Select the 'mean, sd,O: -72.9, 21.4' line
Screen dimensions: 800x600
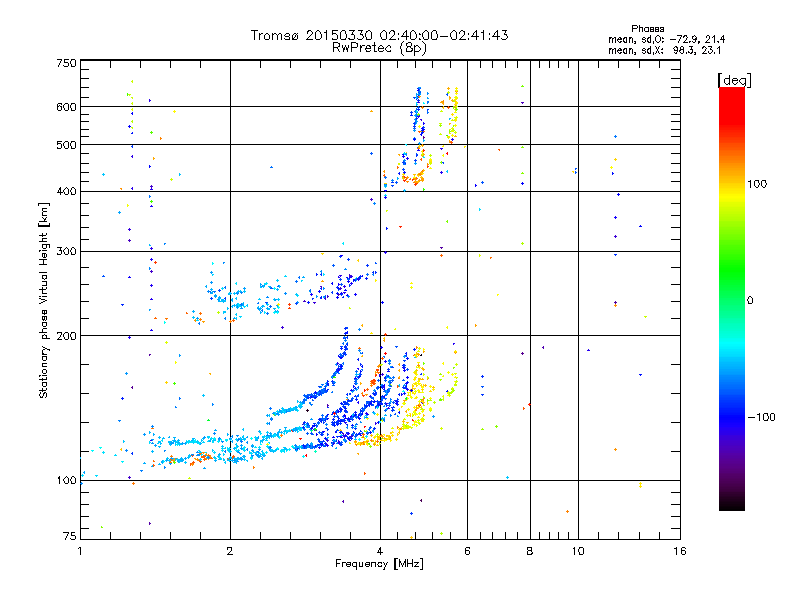tap(666, 39)
